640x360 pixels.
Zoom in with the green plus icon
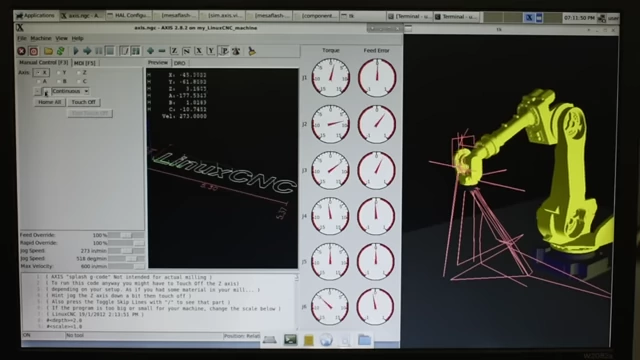pos(150,51)
